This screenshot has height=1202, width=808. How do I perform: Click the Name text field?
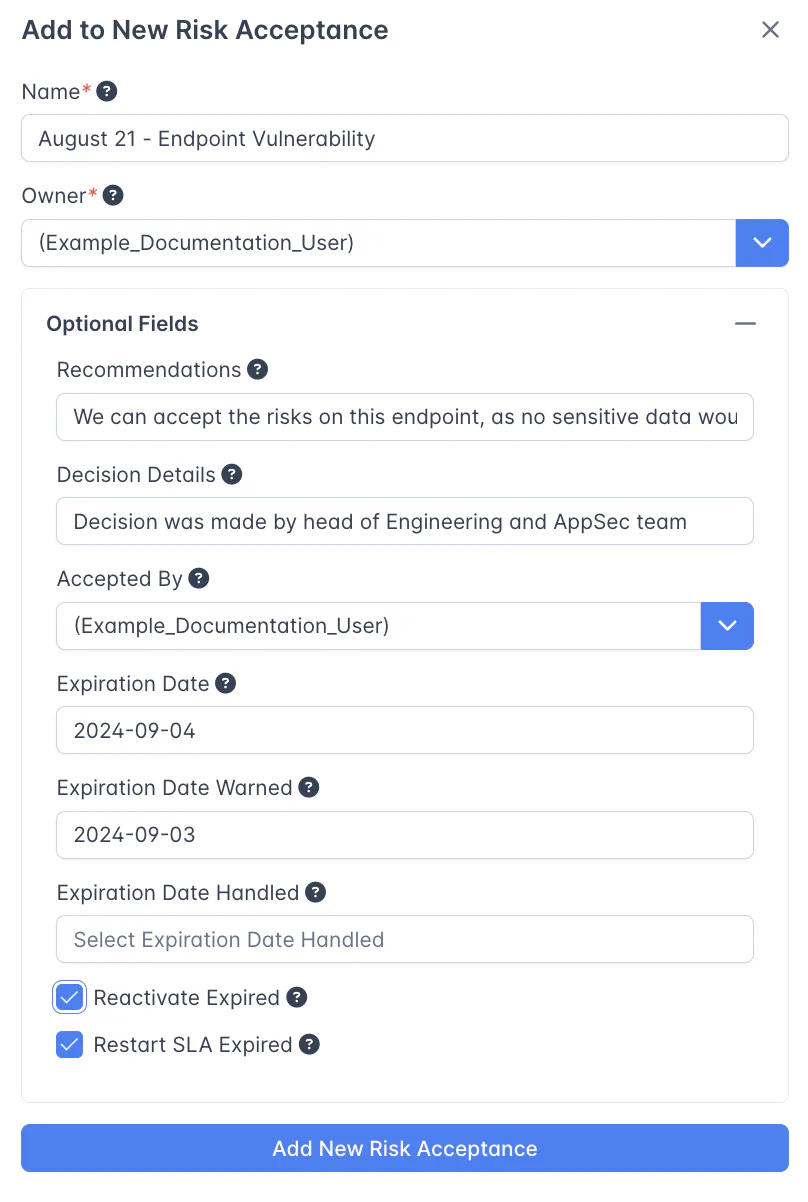point(404,138)
